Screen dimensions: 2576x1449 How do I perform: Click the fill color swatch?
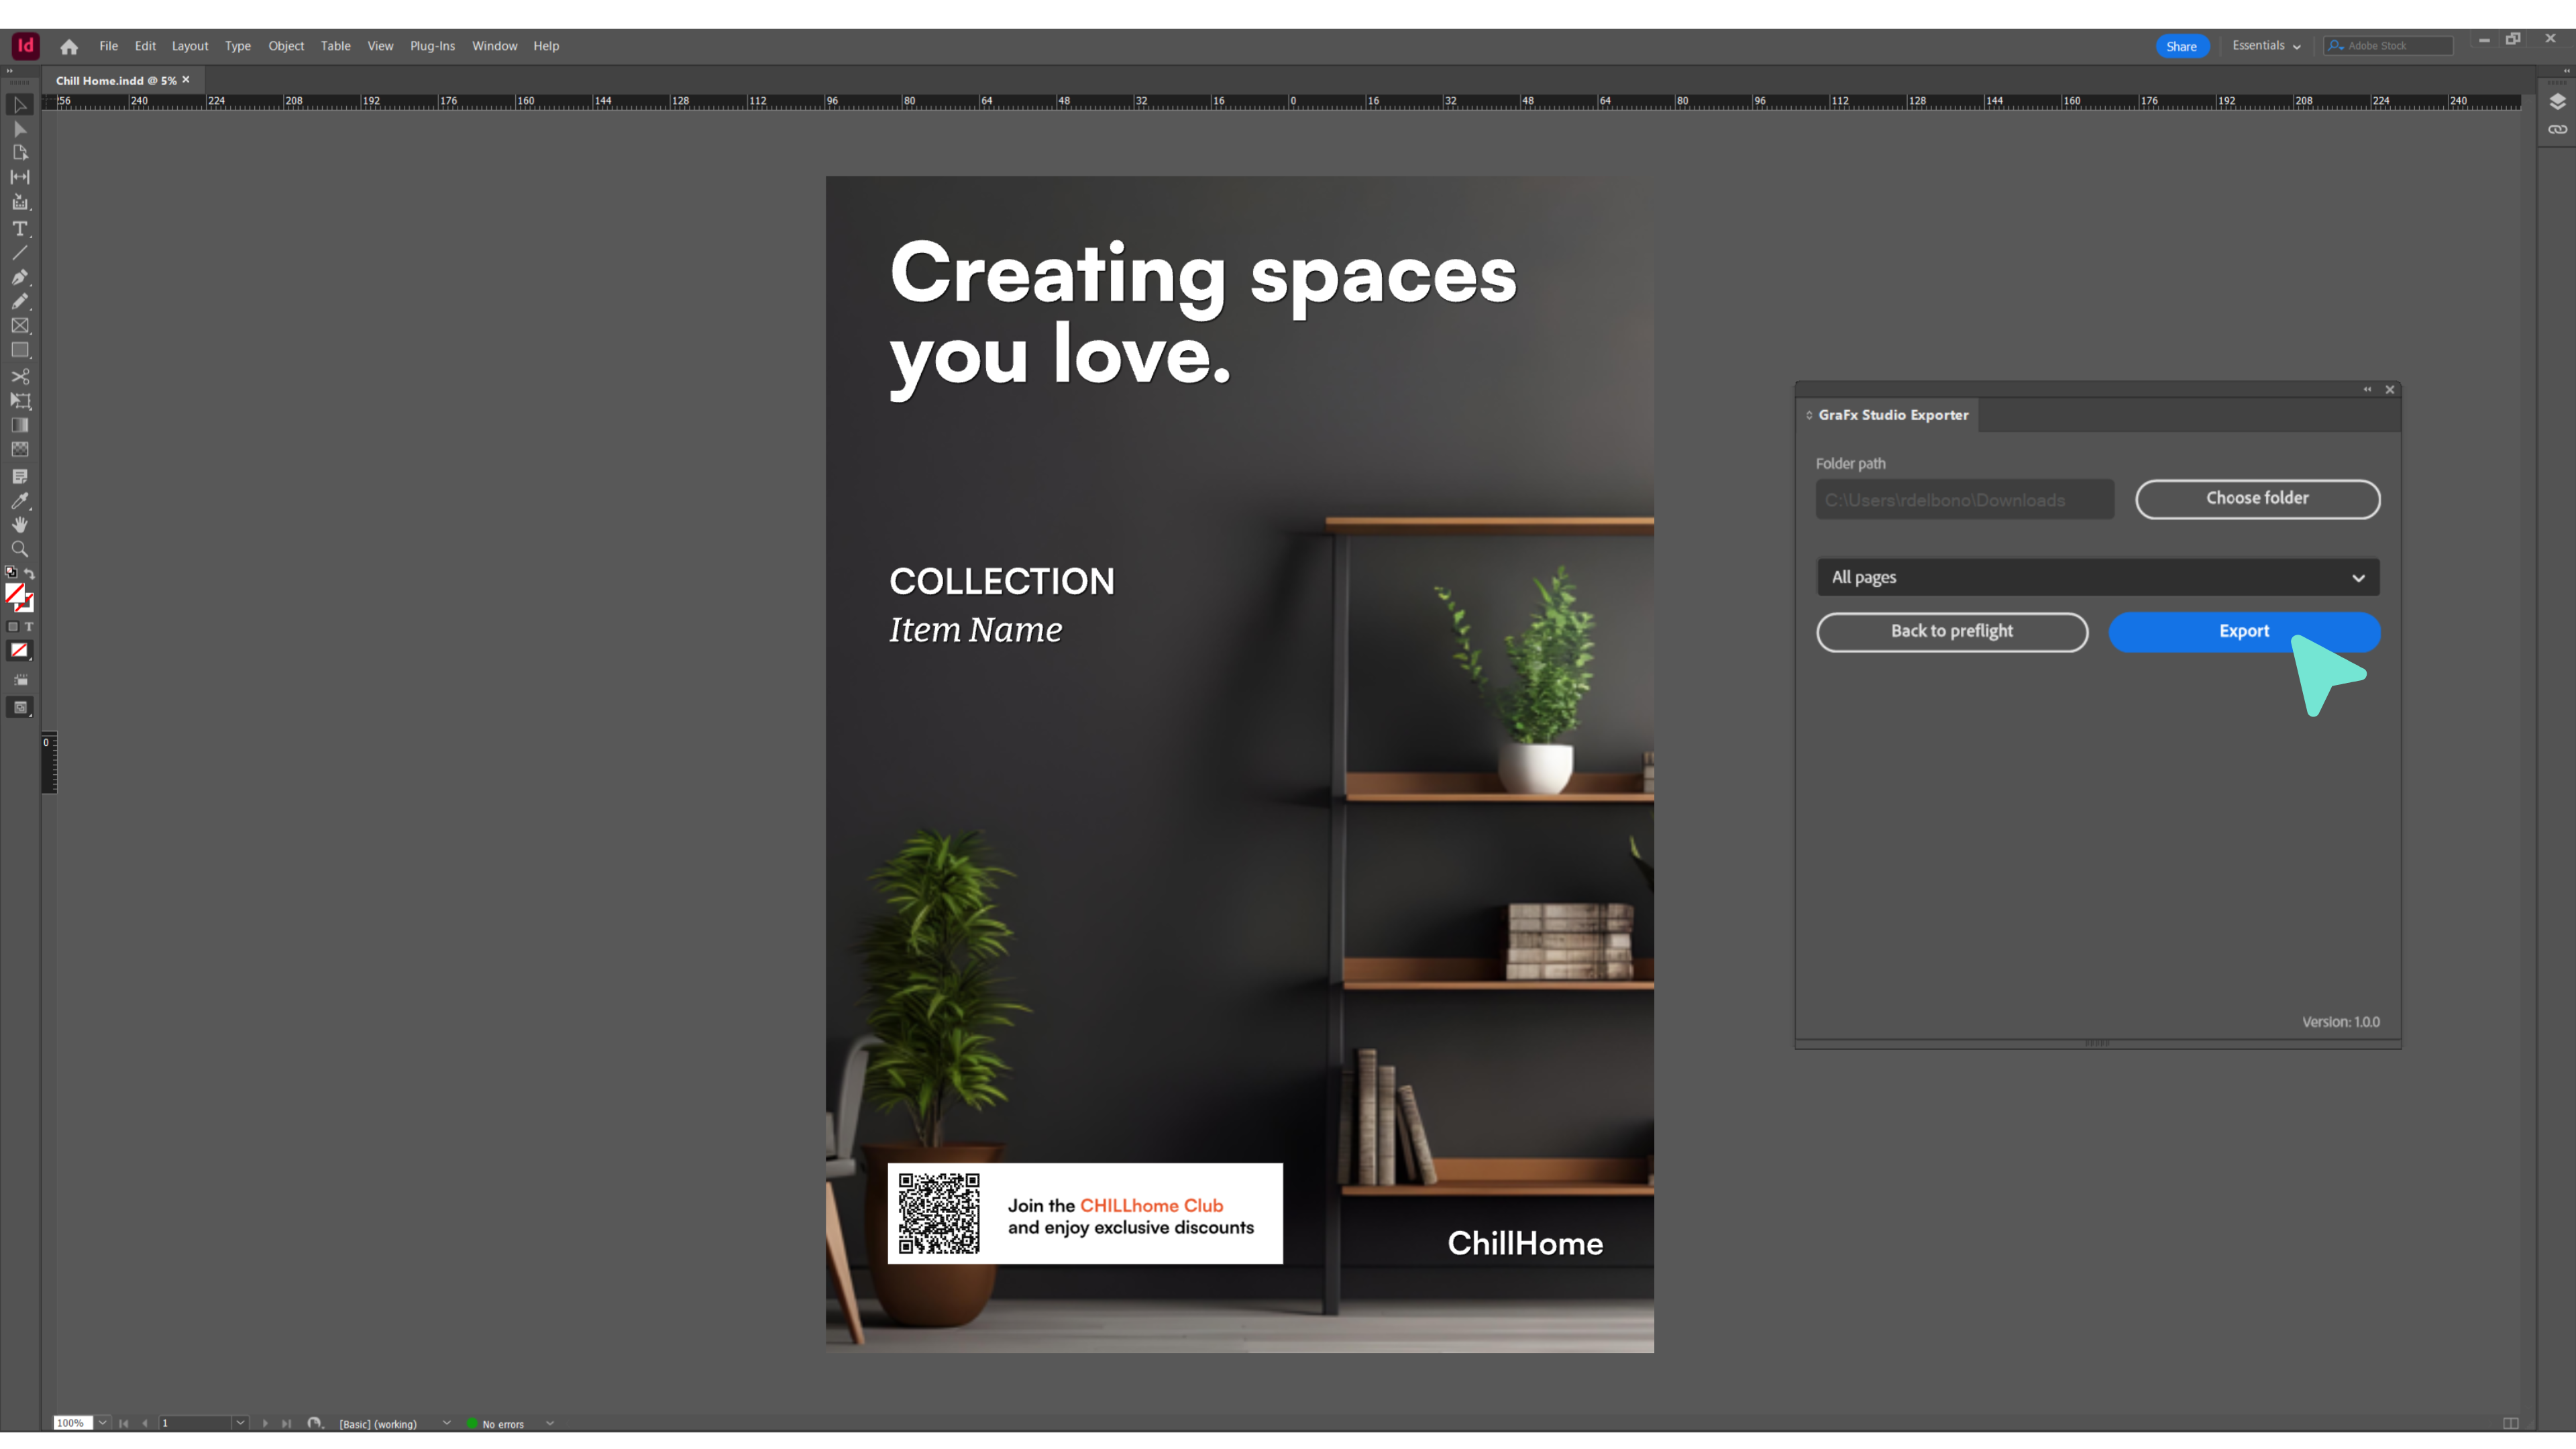14,593
